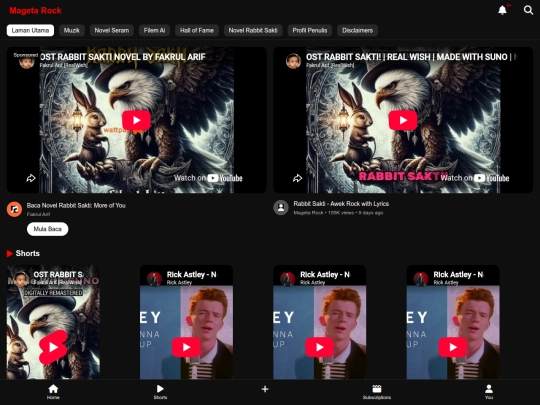Share the Real Wish Suno video

pos(298,178)
